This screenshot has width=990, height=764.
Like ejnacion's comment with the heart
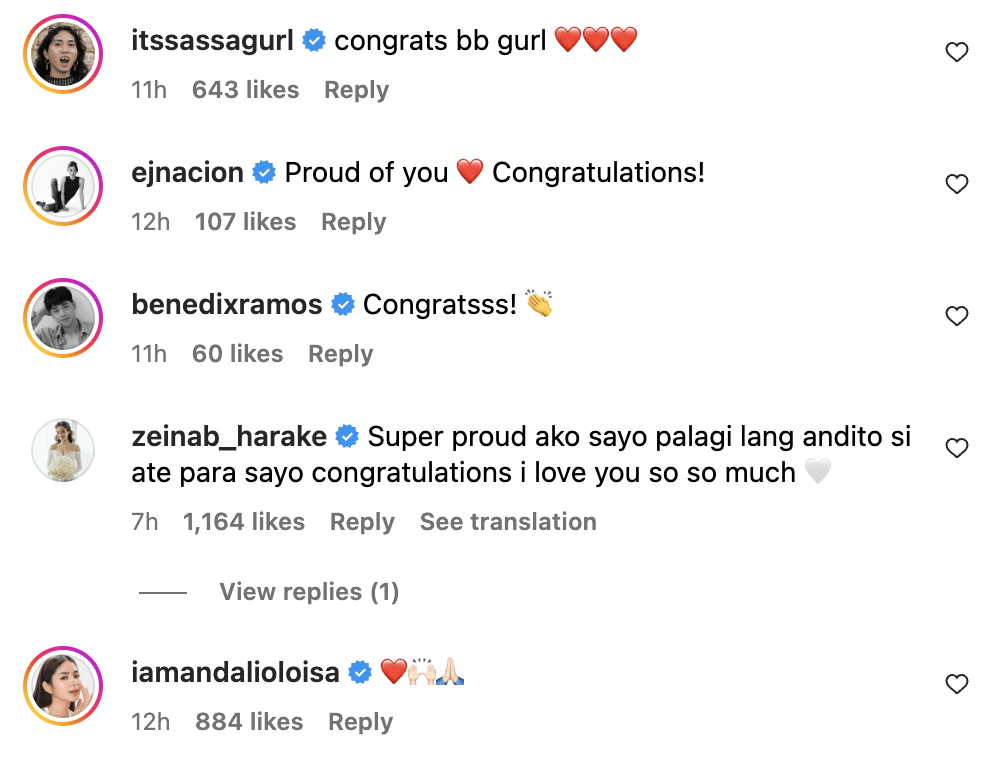(x=957, y=184)
